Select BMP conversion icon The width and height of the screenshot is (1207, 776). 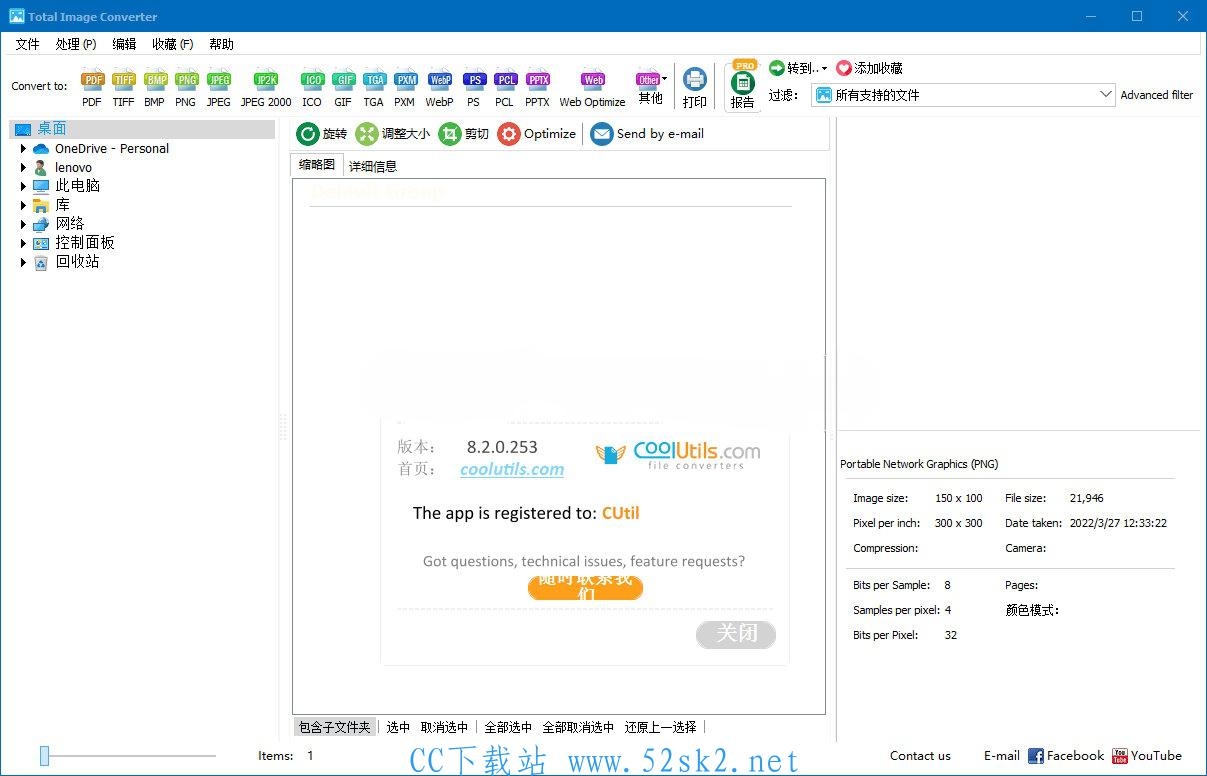pyautogui.click(x=155, y=88)
